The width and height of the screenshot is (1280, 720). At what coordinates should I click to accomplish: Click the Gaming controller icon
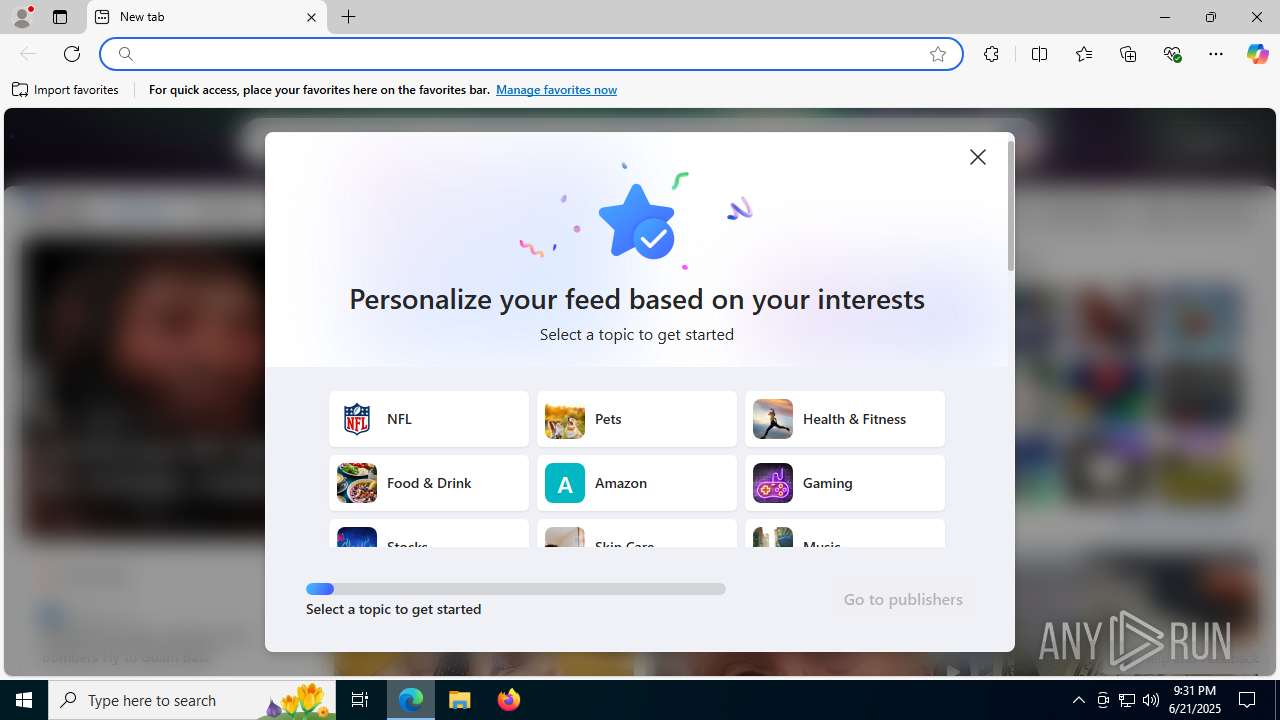(x=773, y=483)
